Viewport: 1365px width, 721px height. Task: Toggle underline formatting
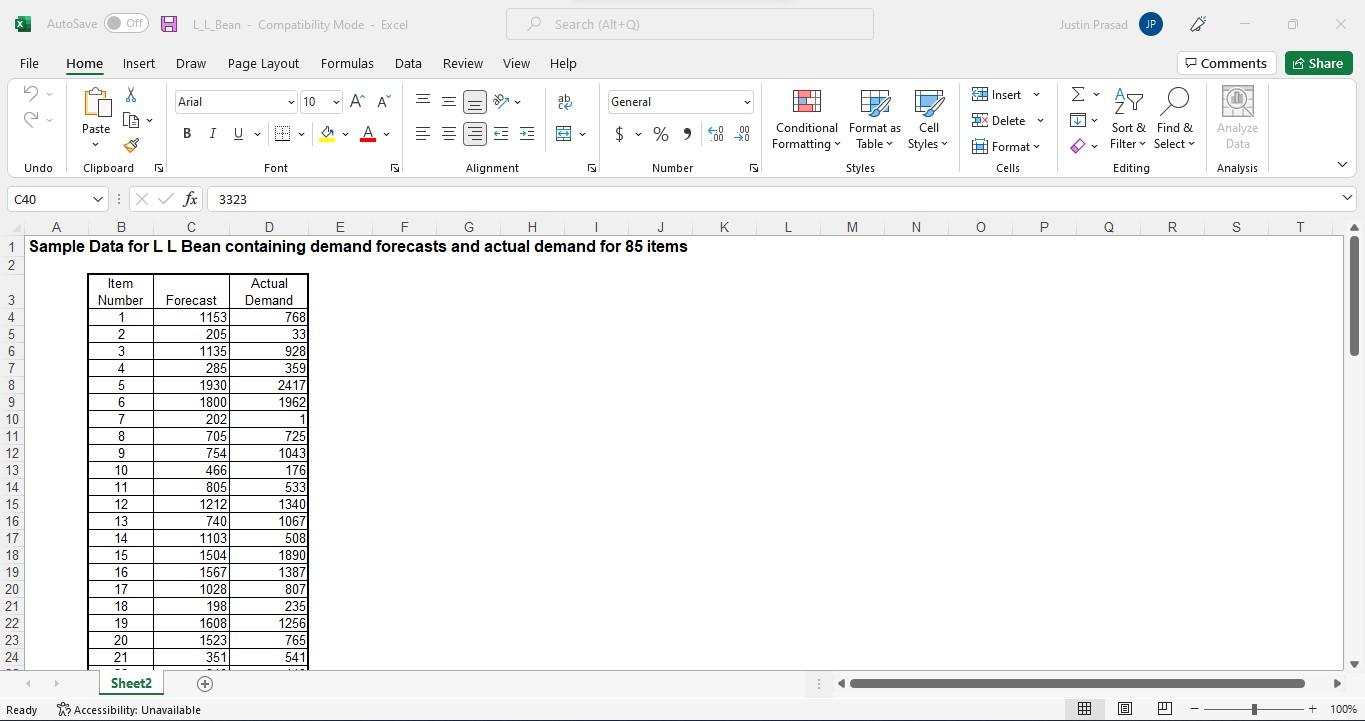pyautogui.click(x=237, y=133)
